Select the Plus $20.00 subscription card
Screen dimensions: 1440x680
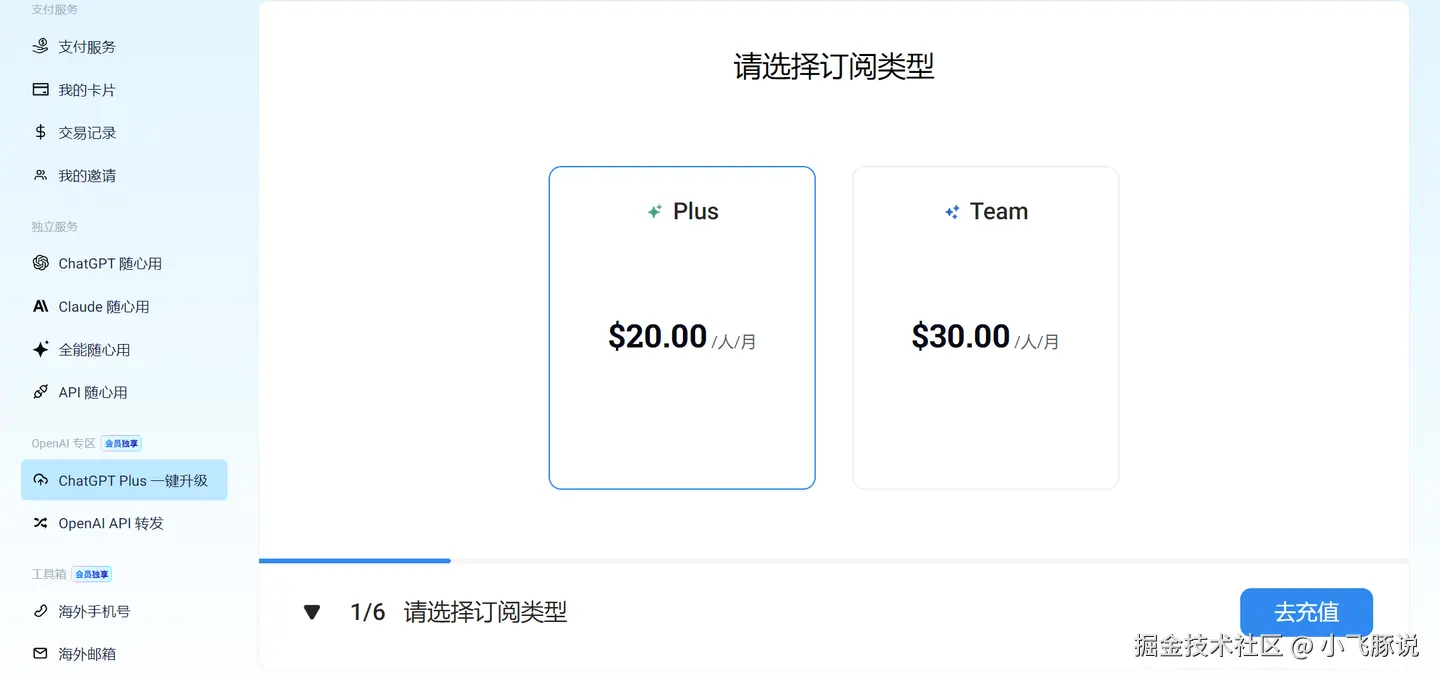[x=681, y=327]
